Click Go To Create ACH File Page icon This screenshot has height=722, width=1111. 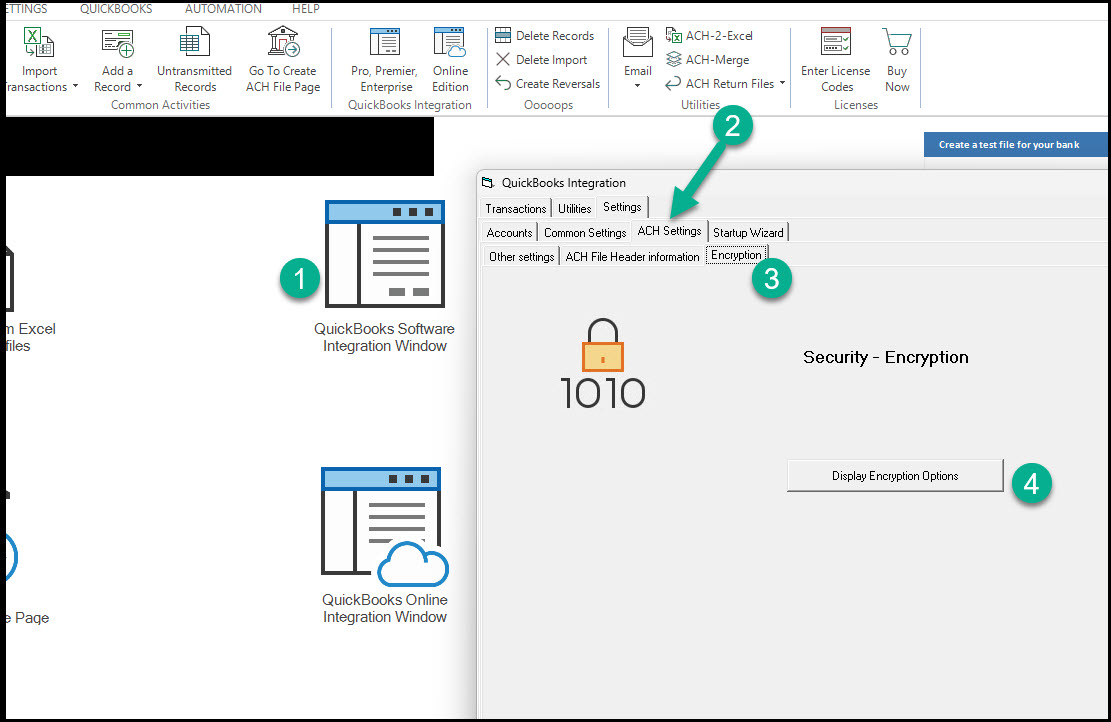pos(283,41)
